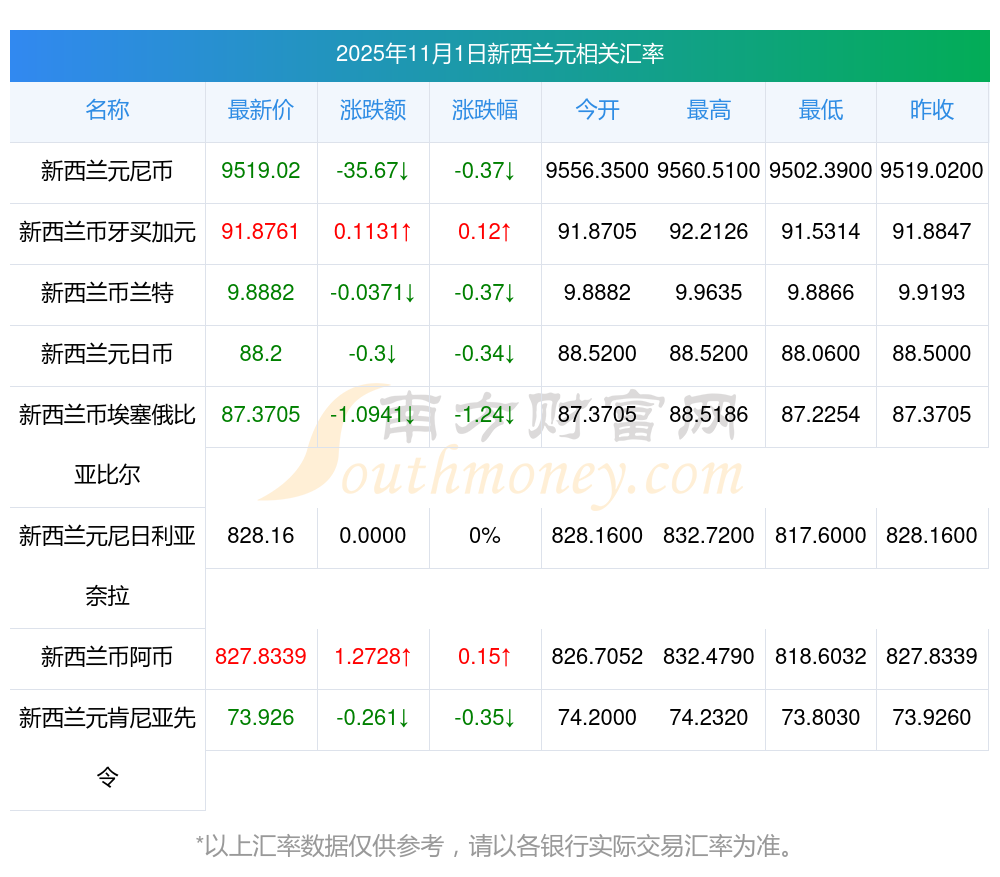
Task: Select the 最低 column header
Action: (820, 110)
